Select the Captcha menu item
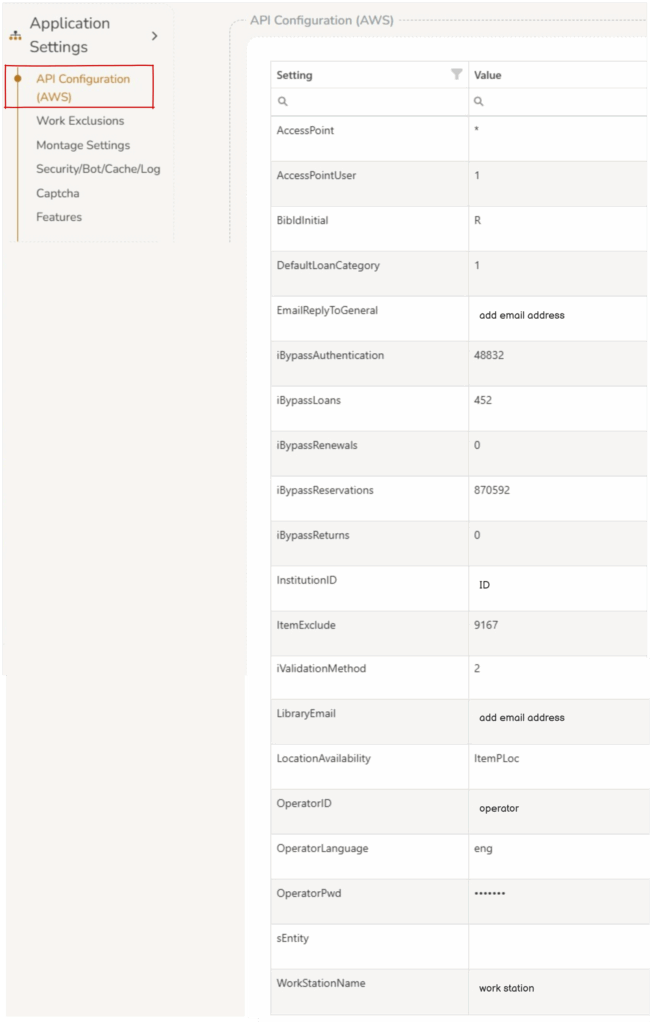This screenshot has height=1024, width=652. click(x=58, y=193)
